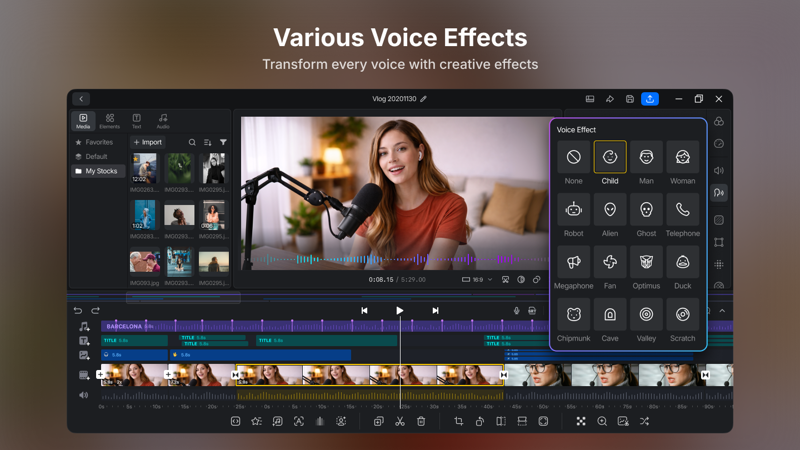Save the project
Viewport: 800px width, 450px height.
pos(630,99)
